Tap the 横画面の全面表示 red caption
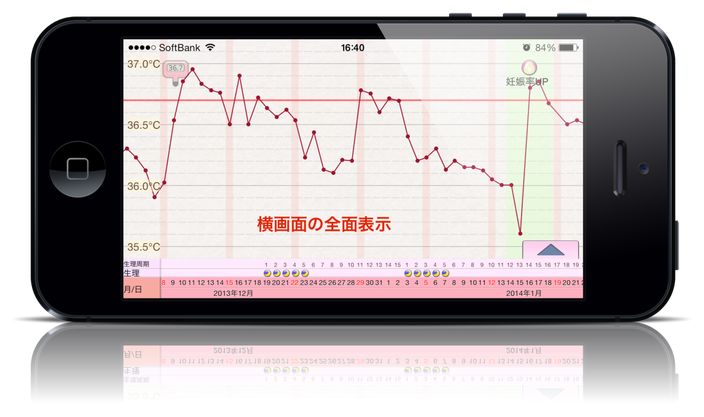704x417 pixels. point(324,224)
